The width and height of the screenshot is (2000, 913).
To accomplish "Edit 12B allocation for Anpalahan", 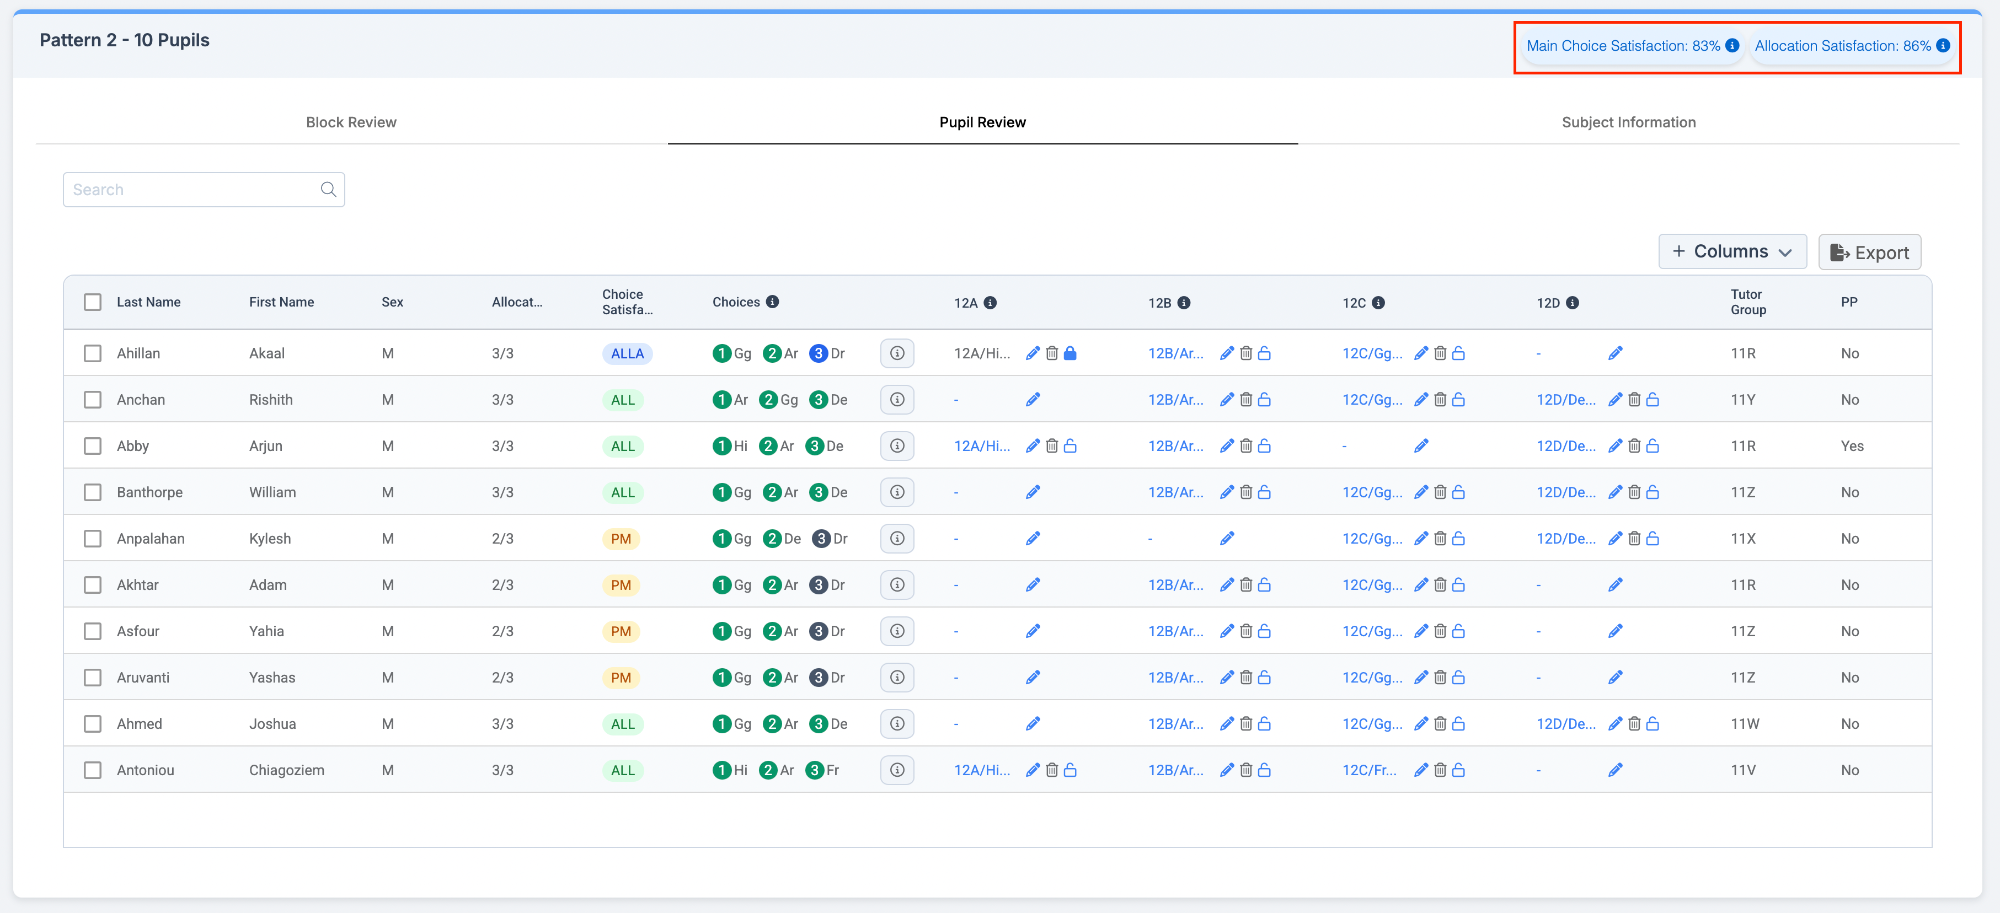I will (1227, 539).
